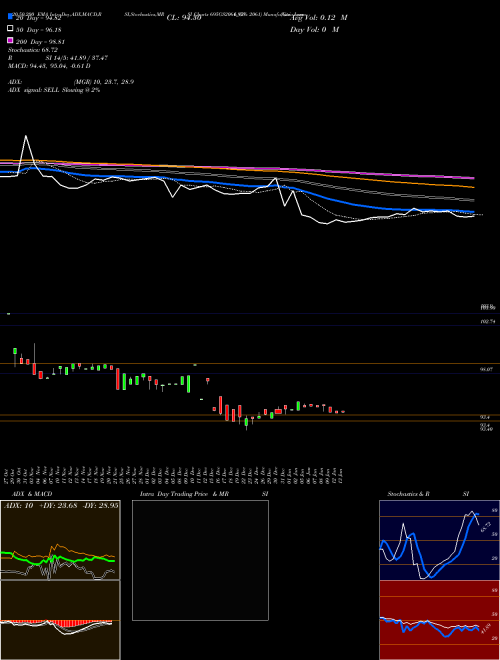Click the empty intraday trading price panel
Viewport: 500px width, 660px height.
pyautogui.click(x=200, y=560)
